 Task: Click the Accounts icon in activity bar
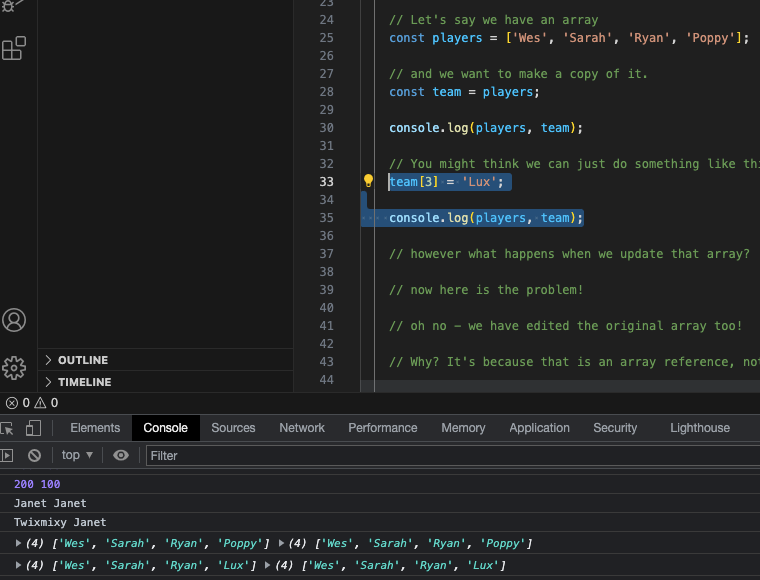tap(14, 320)
